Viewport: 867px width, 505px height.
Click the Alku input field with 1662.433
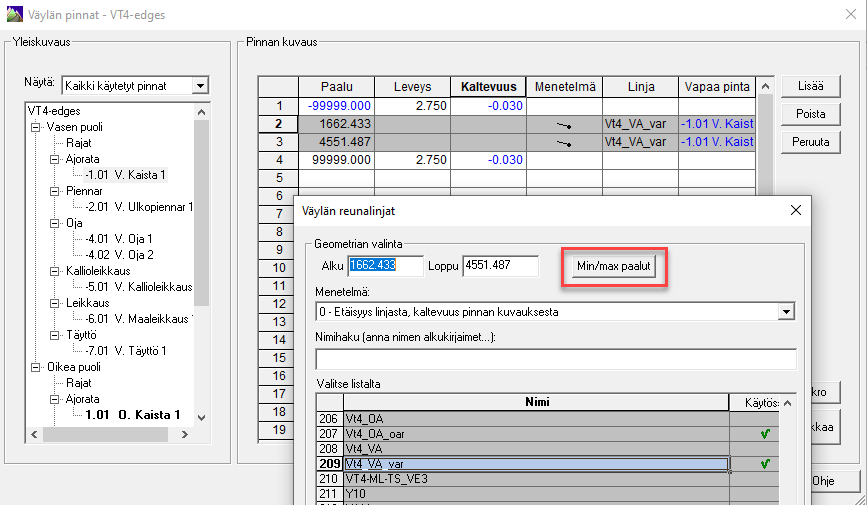[x=385, y=266]
